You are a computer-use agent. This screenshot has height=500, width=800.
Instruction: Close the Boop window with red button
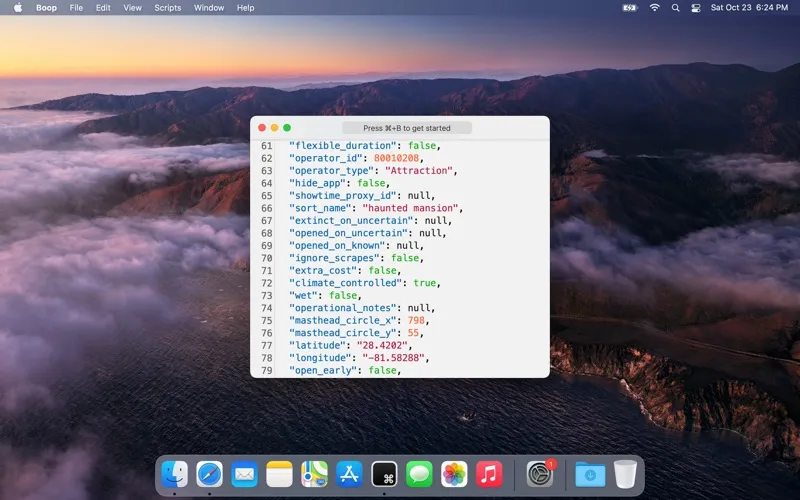click(x=262, y=128)
